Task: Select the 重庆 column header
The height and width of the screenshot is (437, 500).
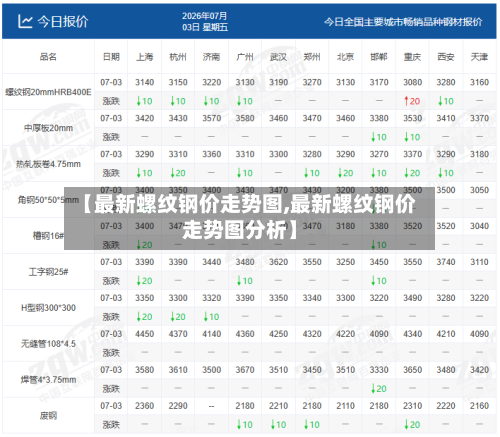Action: point(412,57)
